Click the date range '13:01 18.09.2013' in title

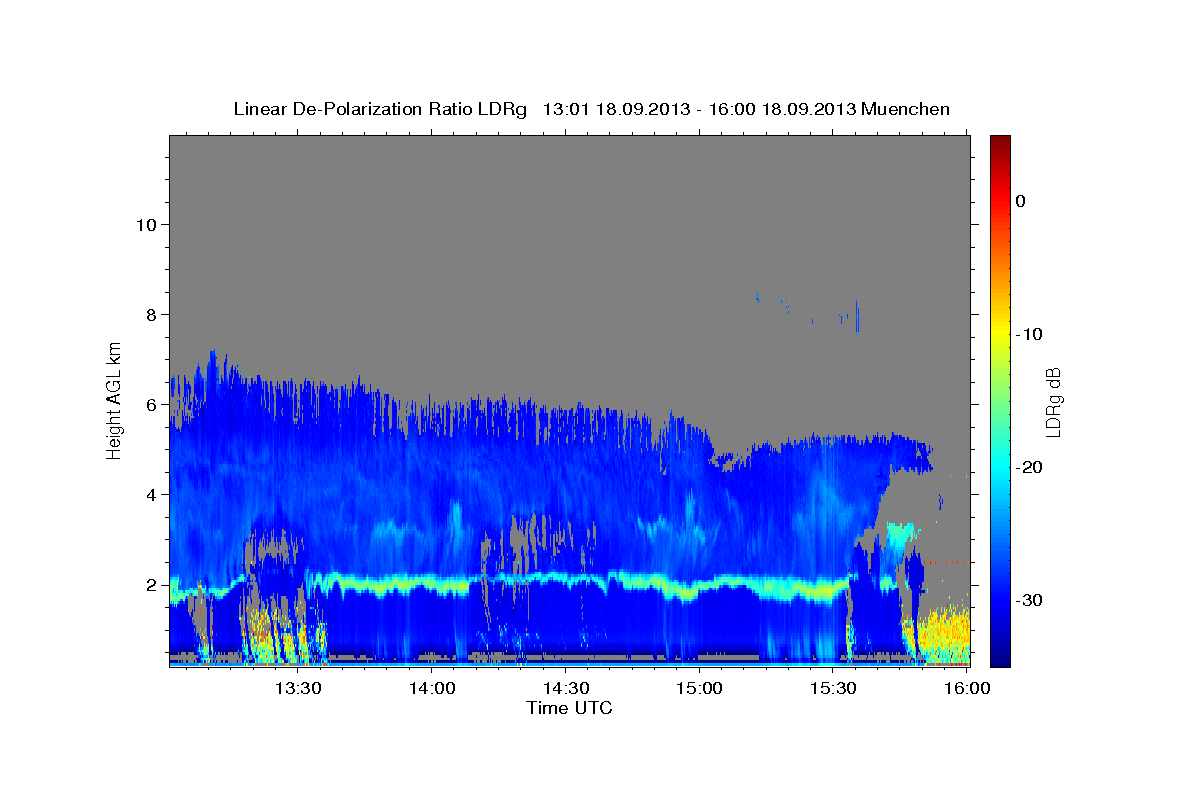[615, 109]
